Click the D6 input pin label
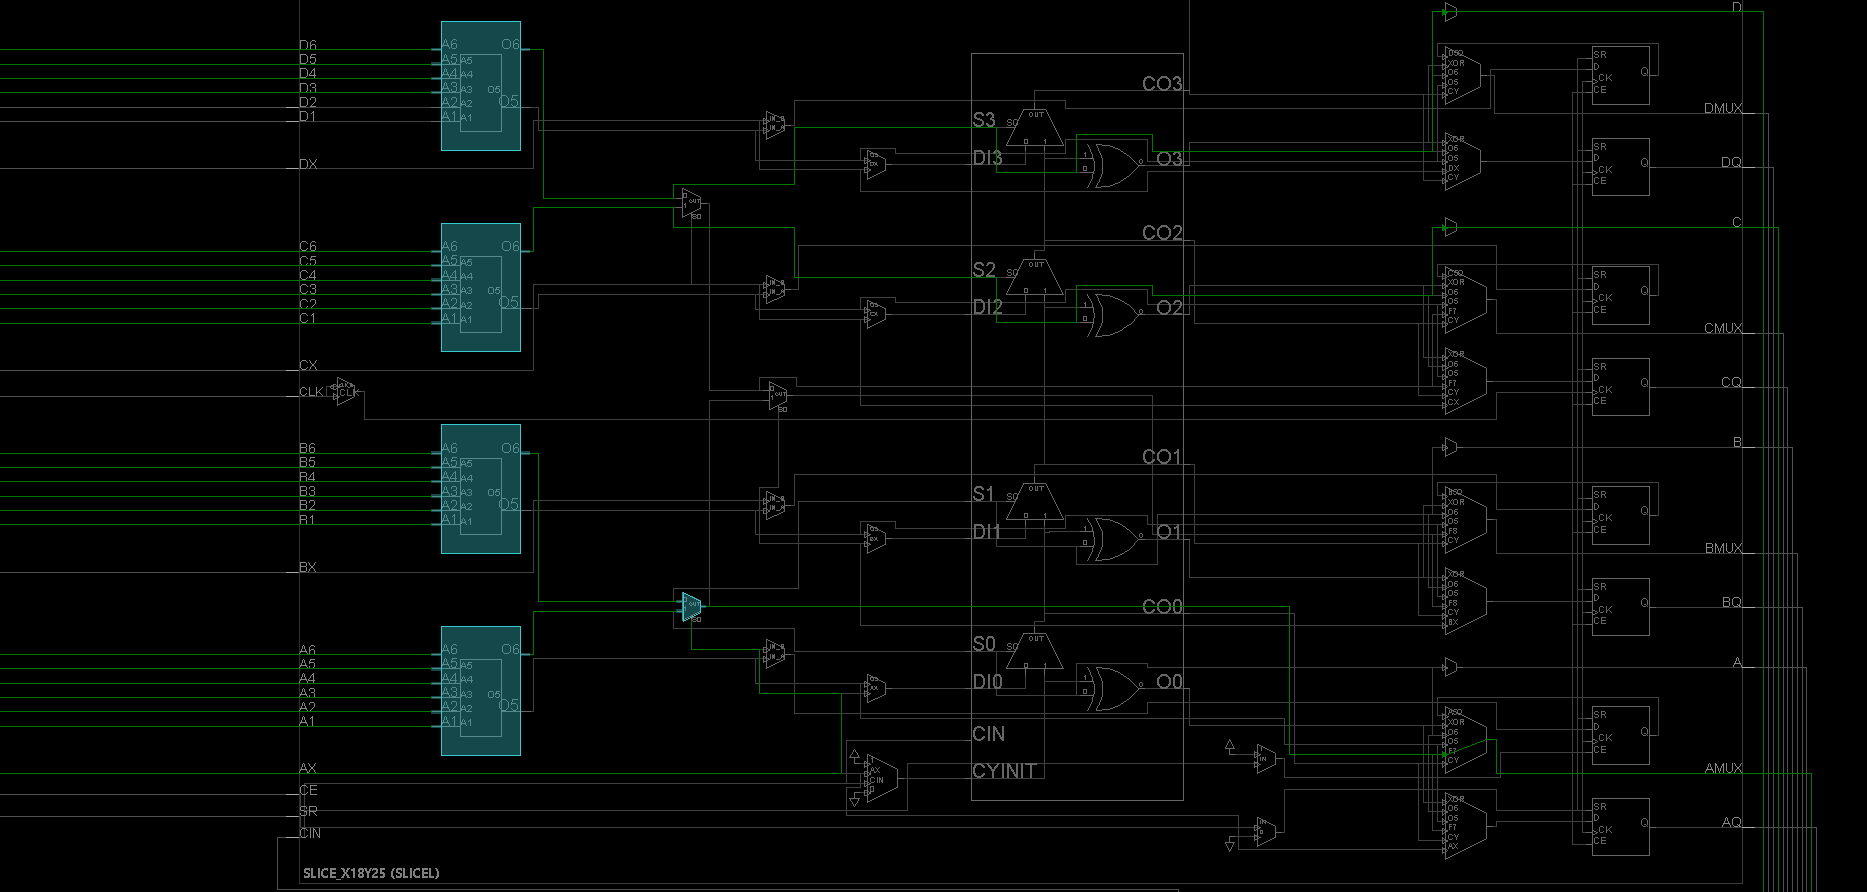1867x892 pixels. pyautogui.click(x=308, y=46)
